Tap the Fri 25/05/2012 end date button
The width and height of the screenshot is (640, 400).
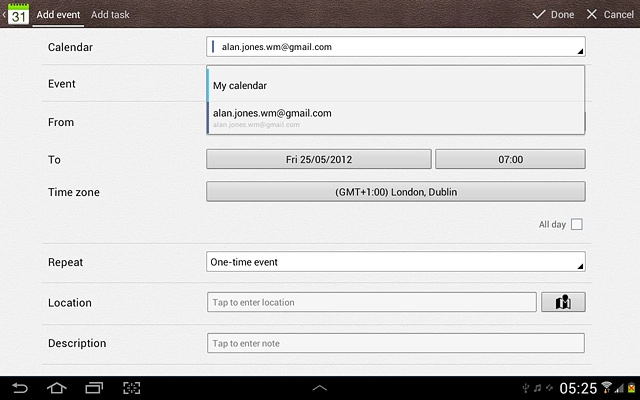(318, 159)
